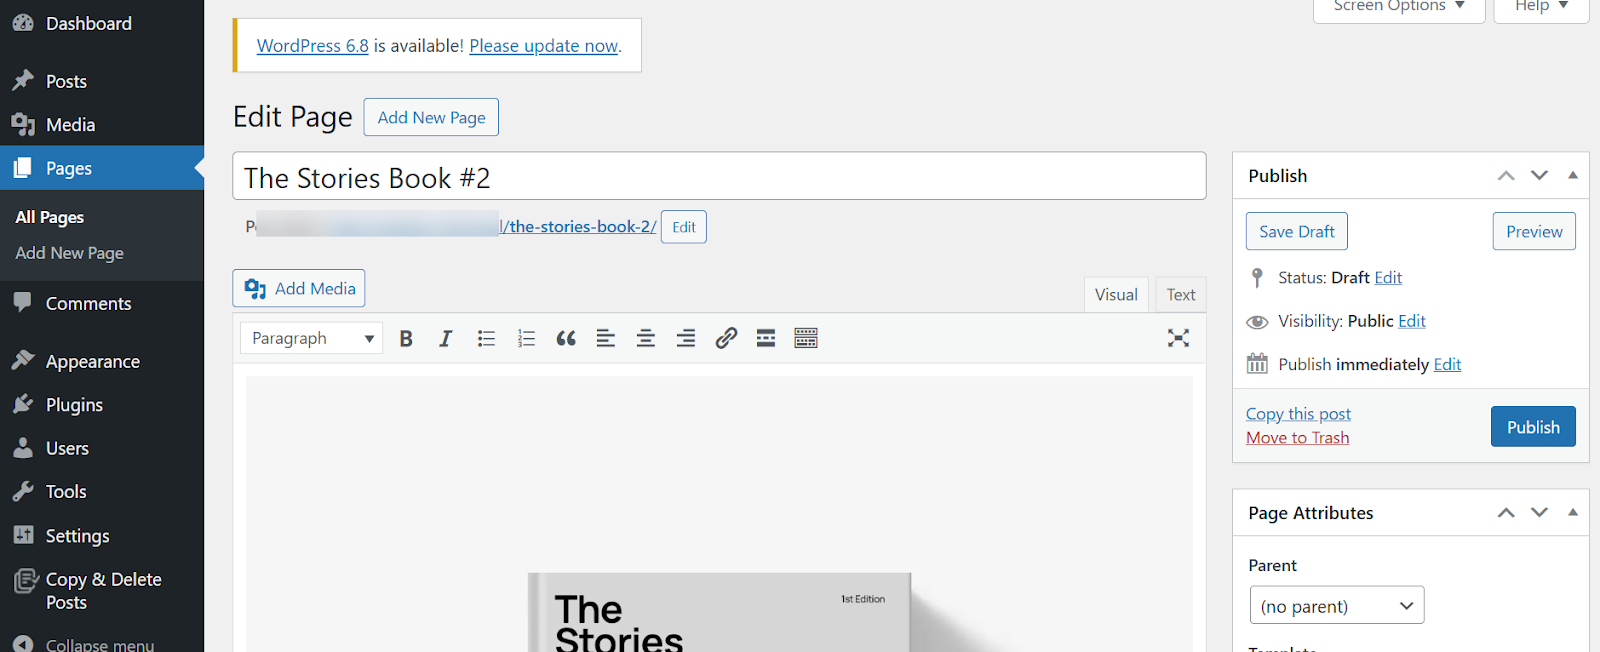The width and height of the screenshot is (1600, 652).
Task: Align text right
Action: point(686,338)
